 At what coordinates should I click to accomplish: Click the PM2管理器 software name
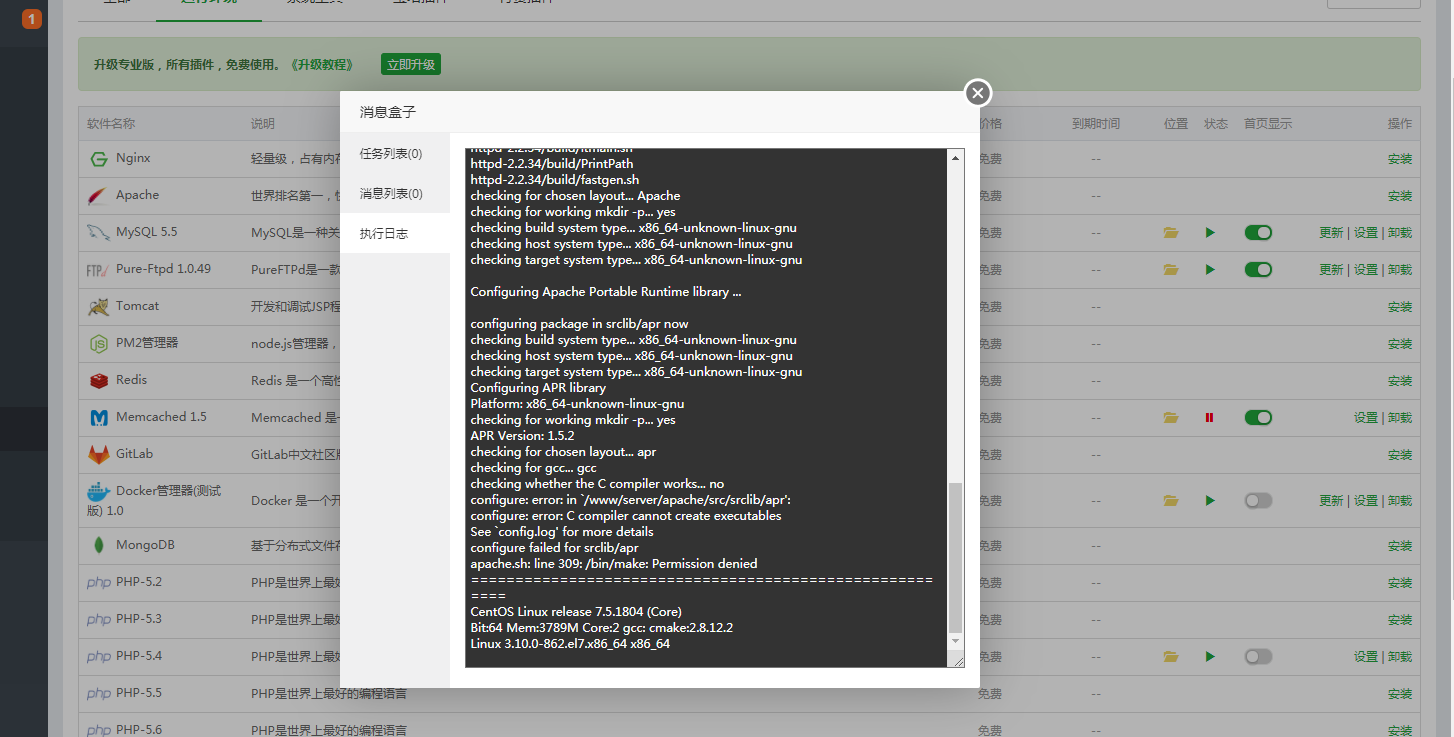click(x=147, y=343)
